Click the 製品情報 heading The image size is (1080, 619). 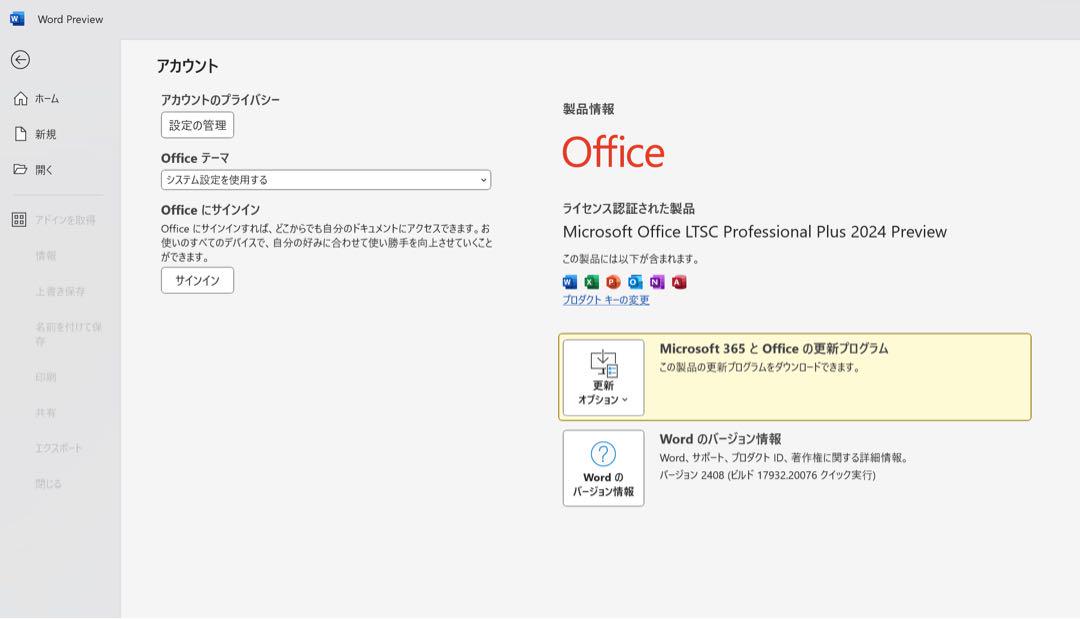(x=589, y=109)
